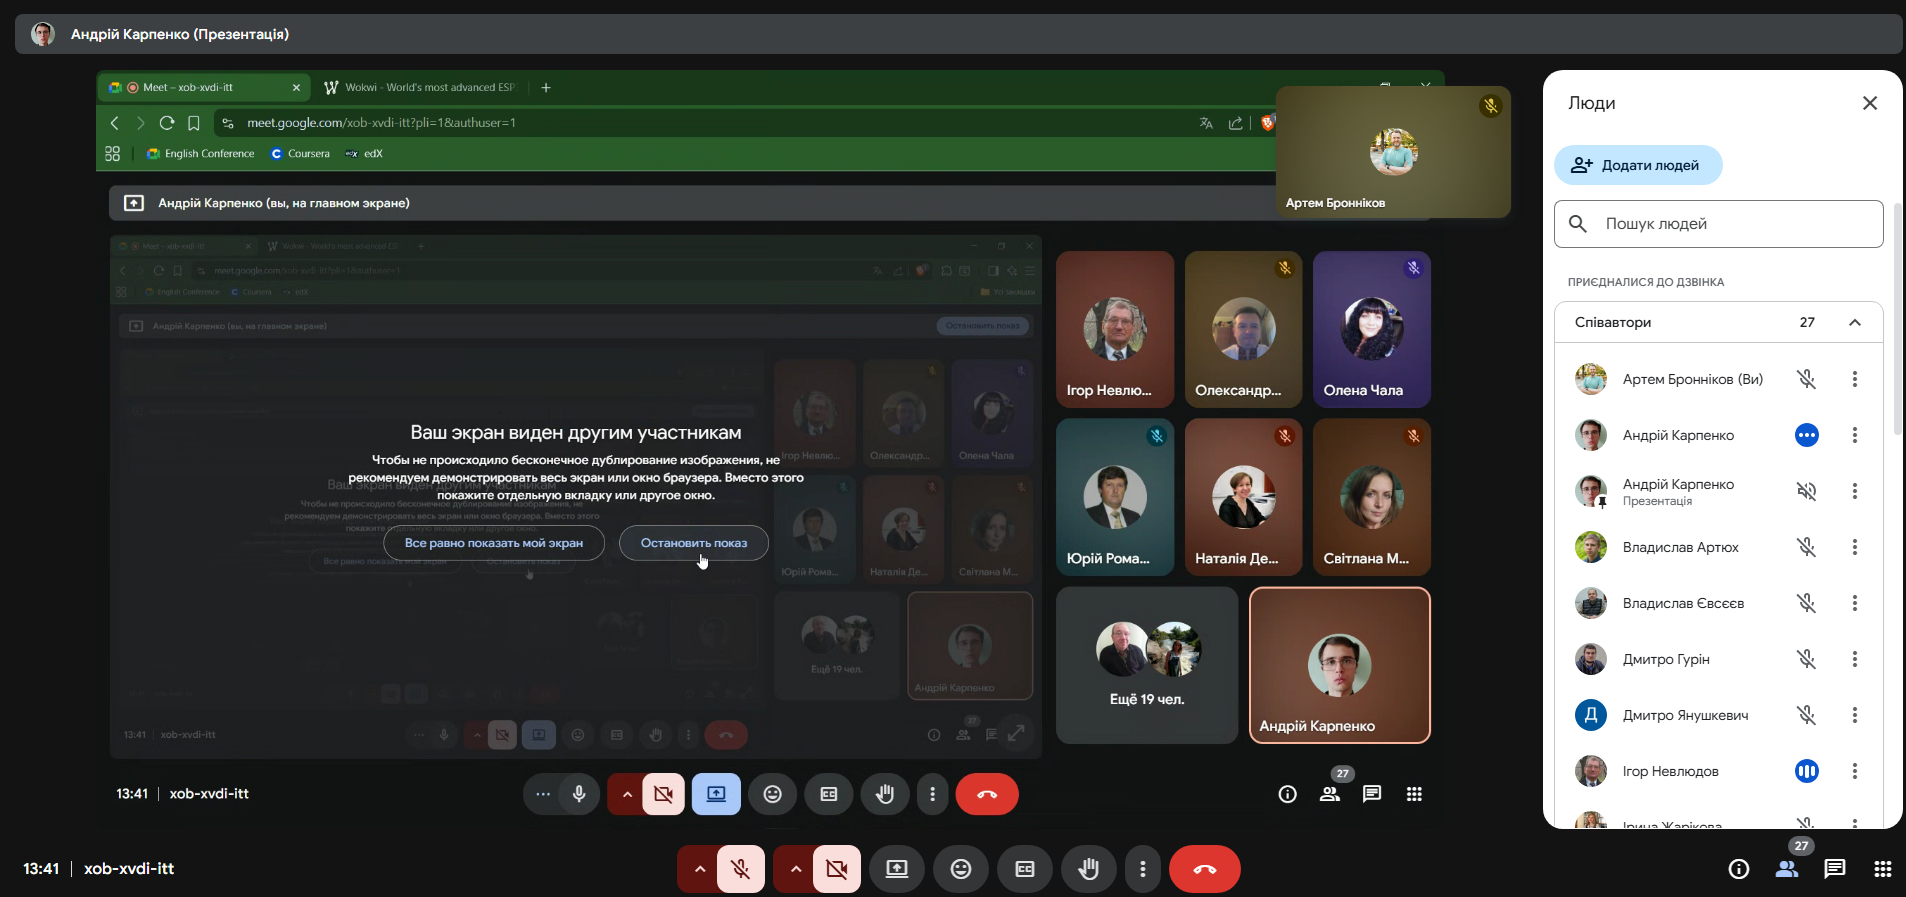
Task: Click the Додати людей button
Action: 1637,165
